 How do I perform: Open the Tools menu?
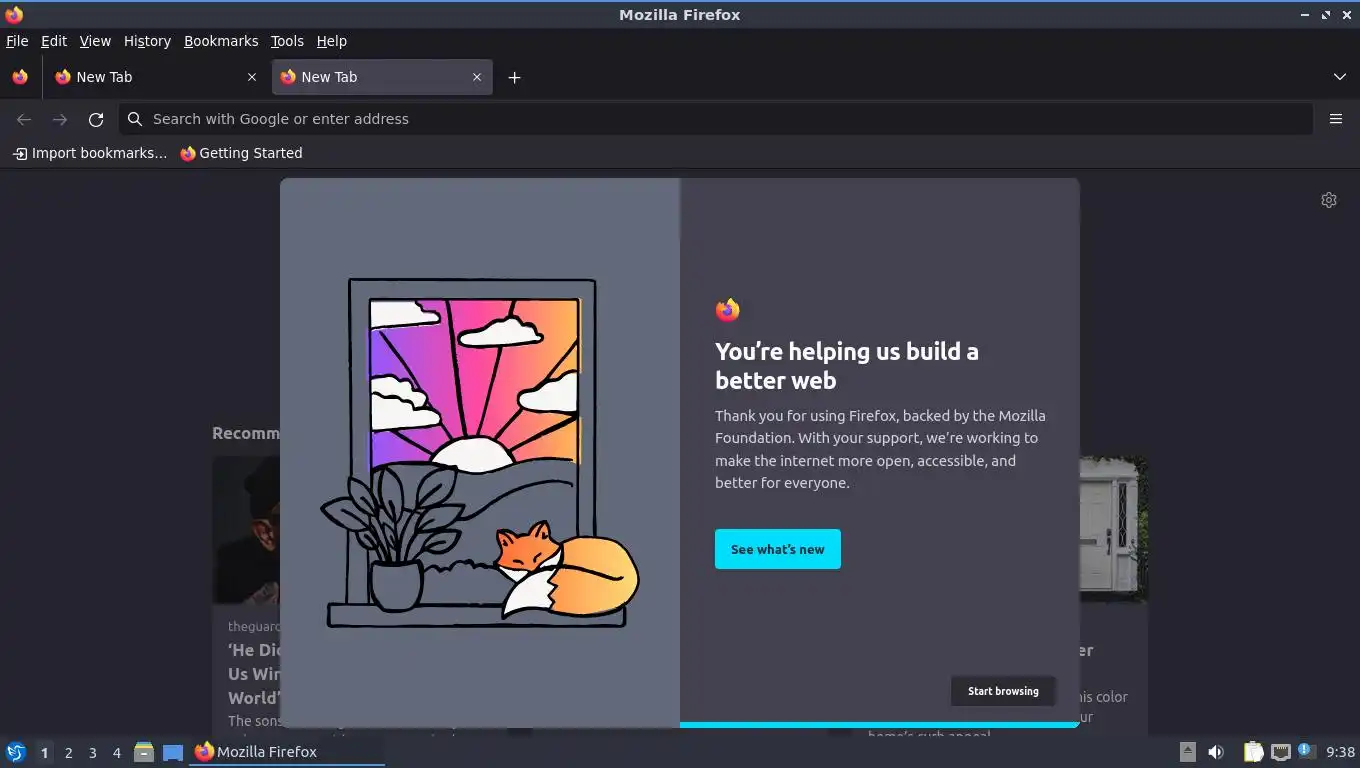(287, 41)
